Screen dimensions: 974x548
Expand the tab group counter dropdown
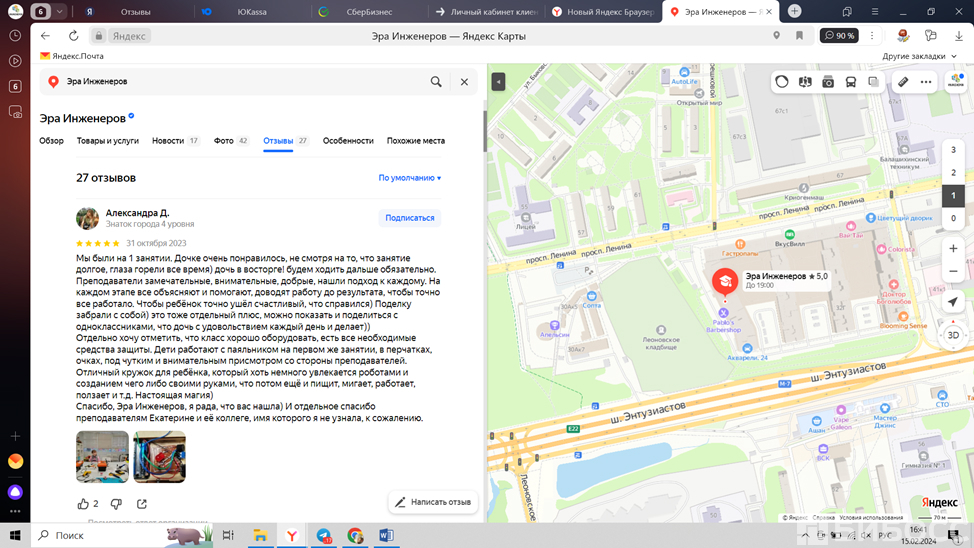coord(60,12)
